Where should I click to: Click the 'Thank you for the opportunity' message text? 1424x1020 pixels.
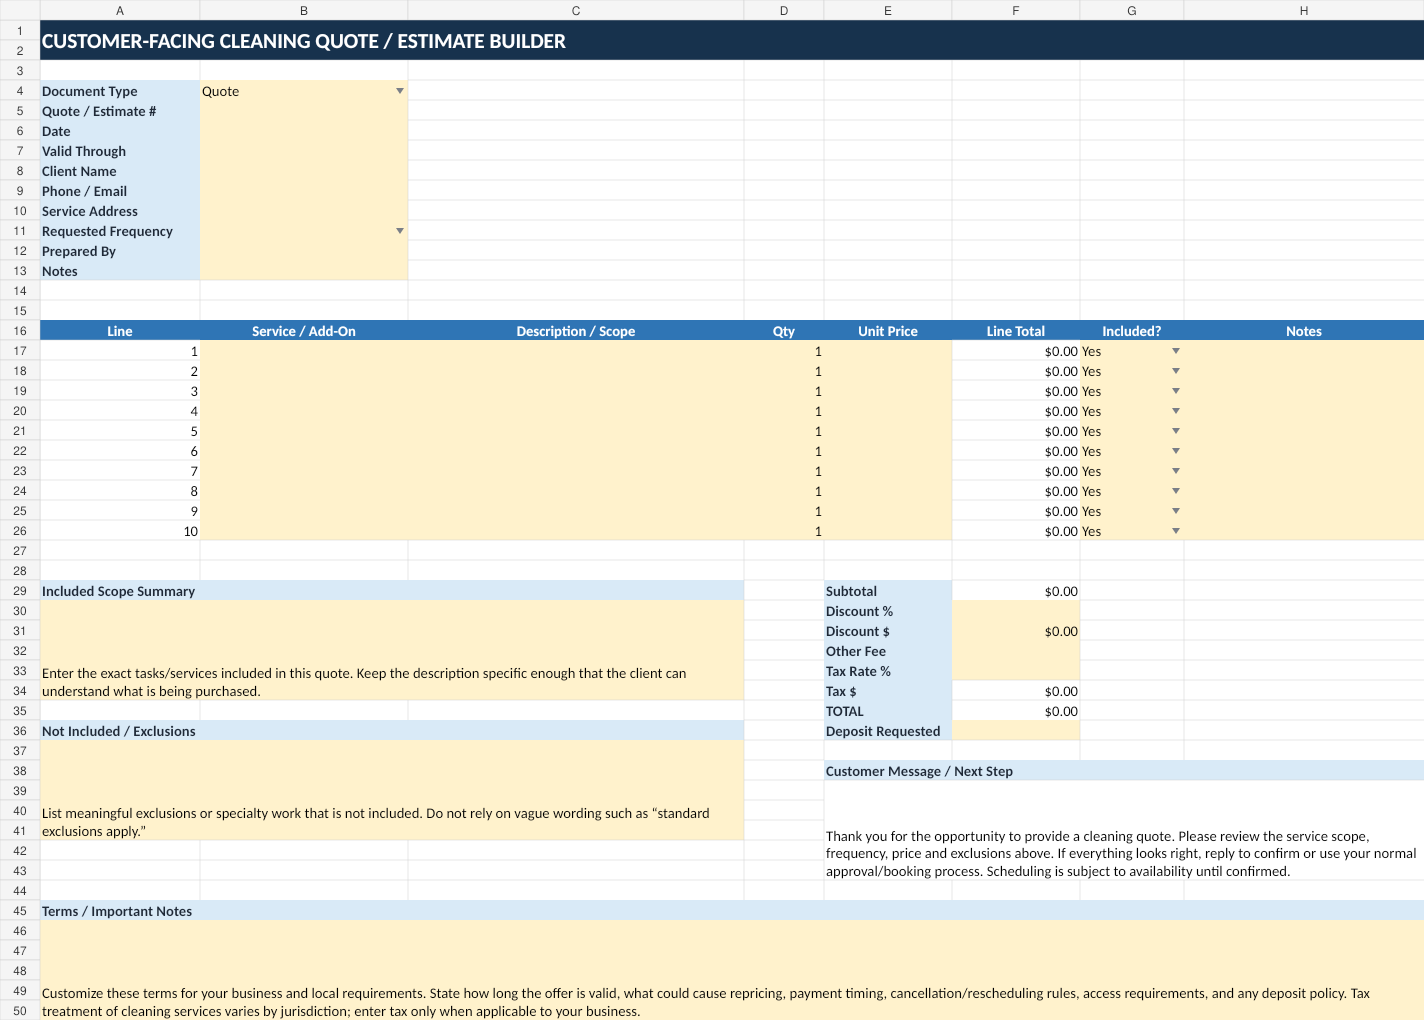pos(1121,854)
